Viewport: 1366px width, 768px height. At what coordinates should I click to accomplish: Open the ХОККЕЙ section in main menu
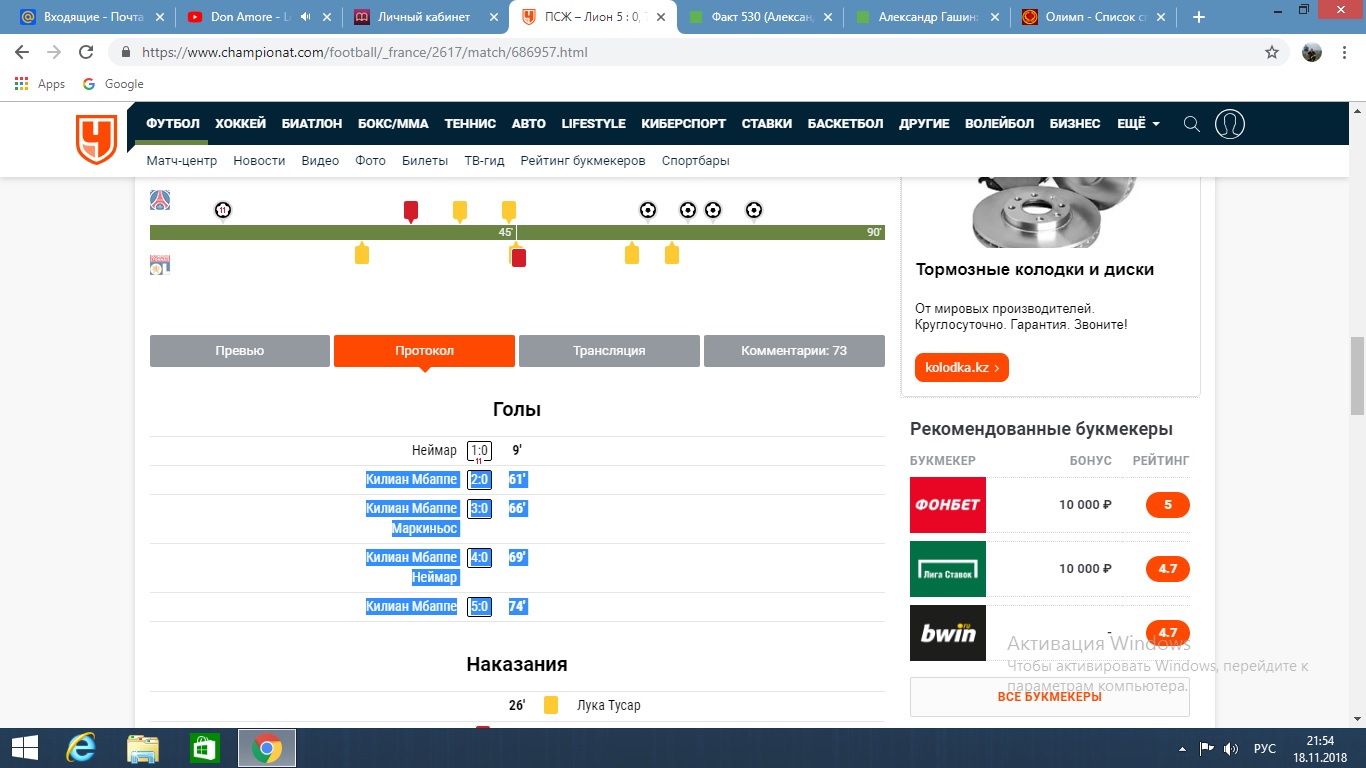[240, 124]
